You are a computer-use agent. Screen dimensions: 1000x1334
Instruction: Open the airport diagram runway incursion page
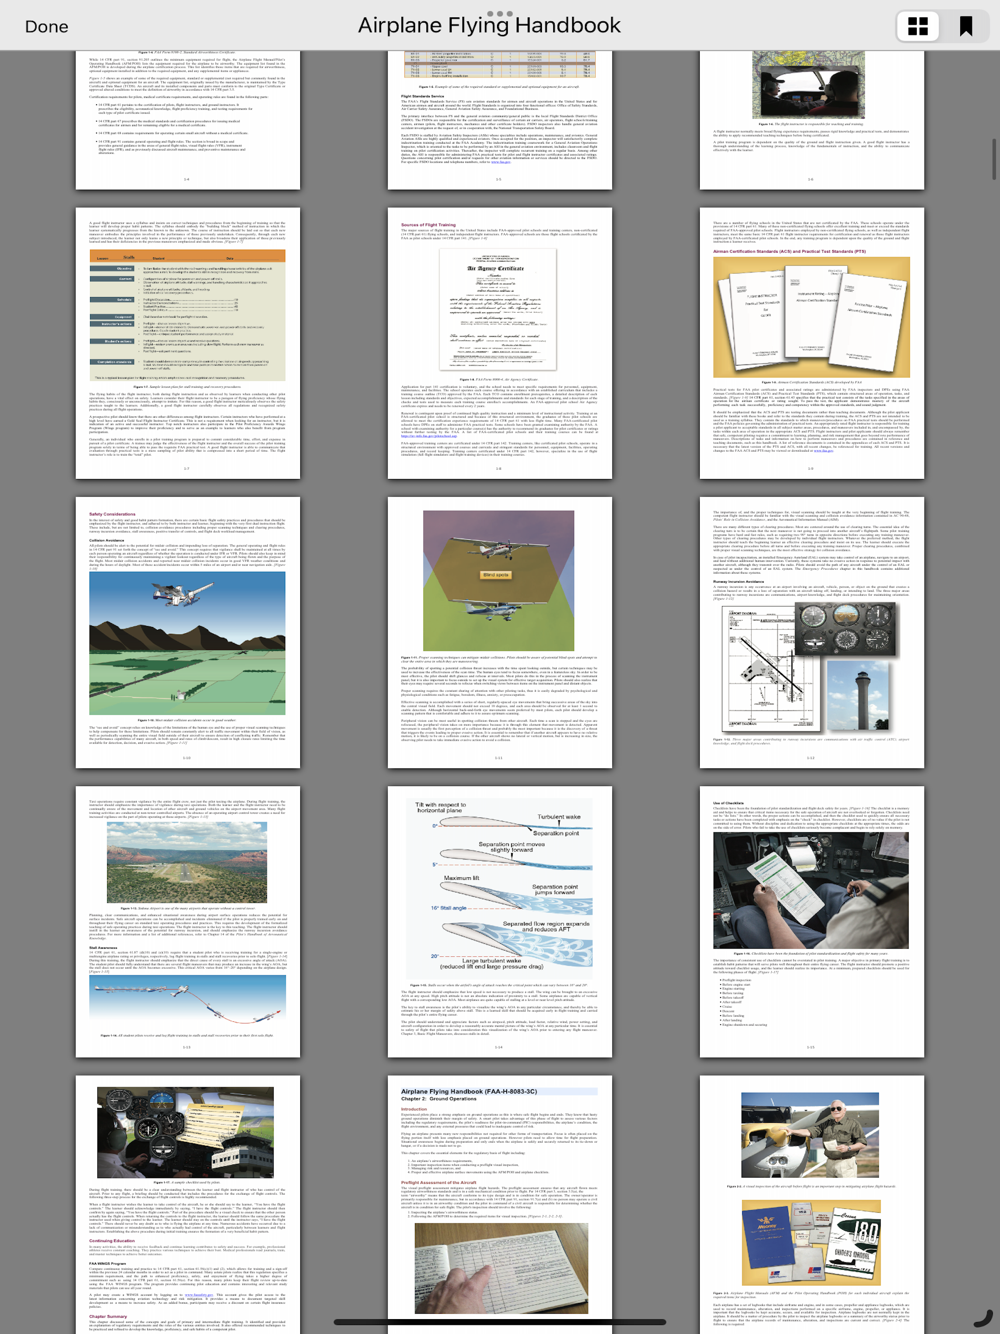(812, 633)
